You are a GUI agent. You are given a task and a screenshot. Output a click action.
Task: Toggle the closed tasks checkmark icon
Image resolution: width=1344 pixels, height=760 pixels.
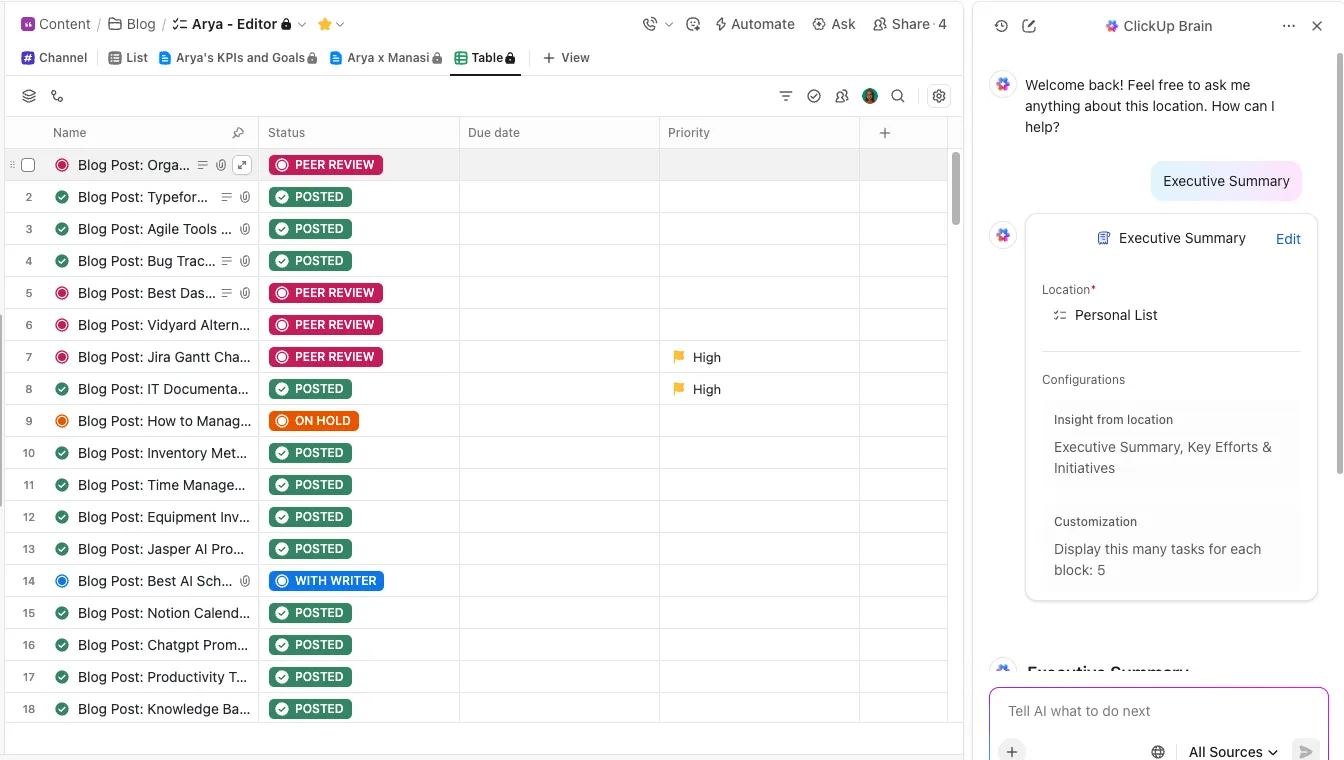(x=814, y=96)
